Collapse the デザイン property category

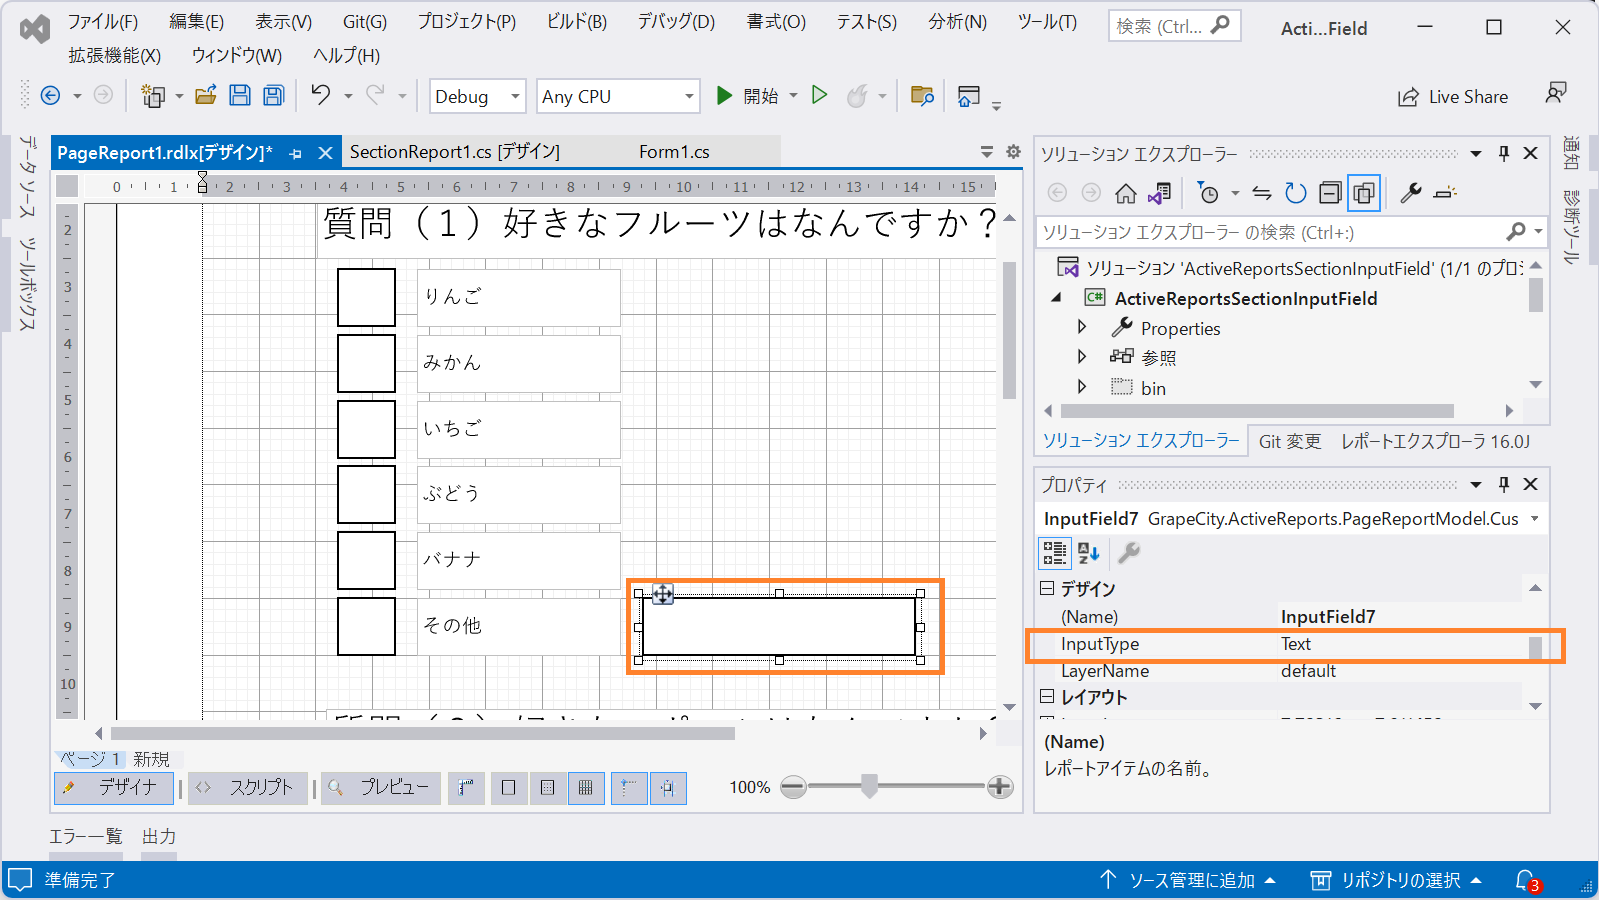click(x=1047, y=588)
